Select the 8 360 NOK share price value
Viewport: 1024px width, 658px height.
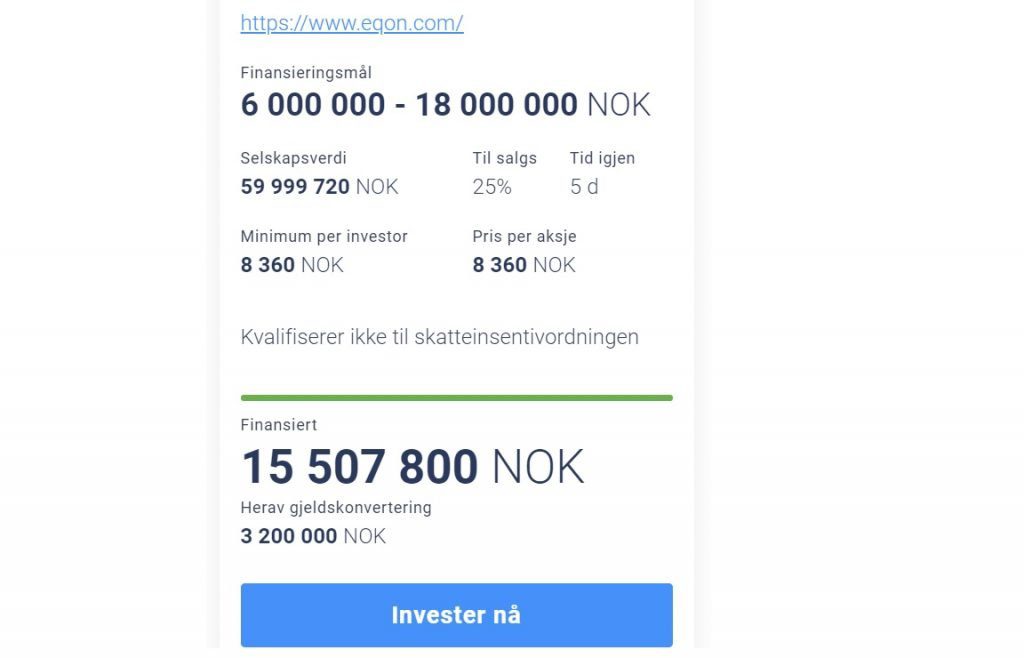[524, 265]
